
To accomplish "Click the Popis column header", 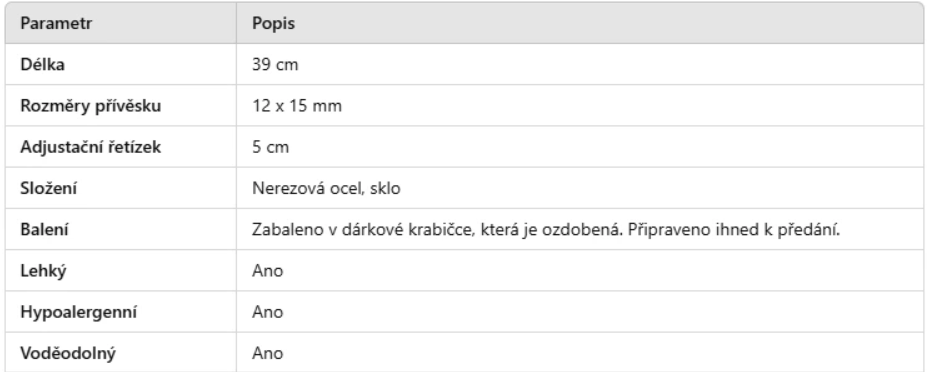I will (x=273, y=24).
